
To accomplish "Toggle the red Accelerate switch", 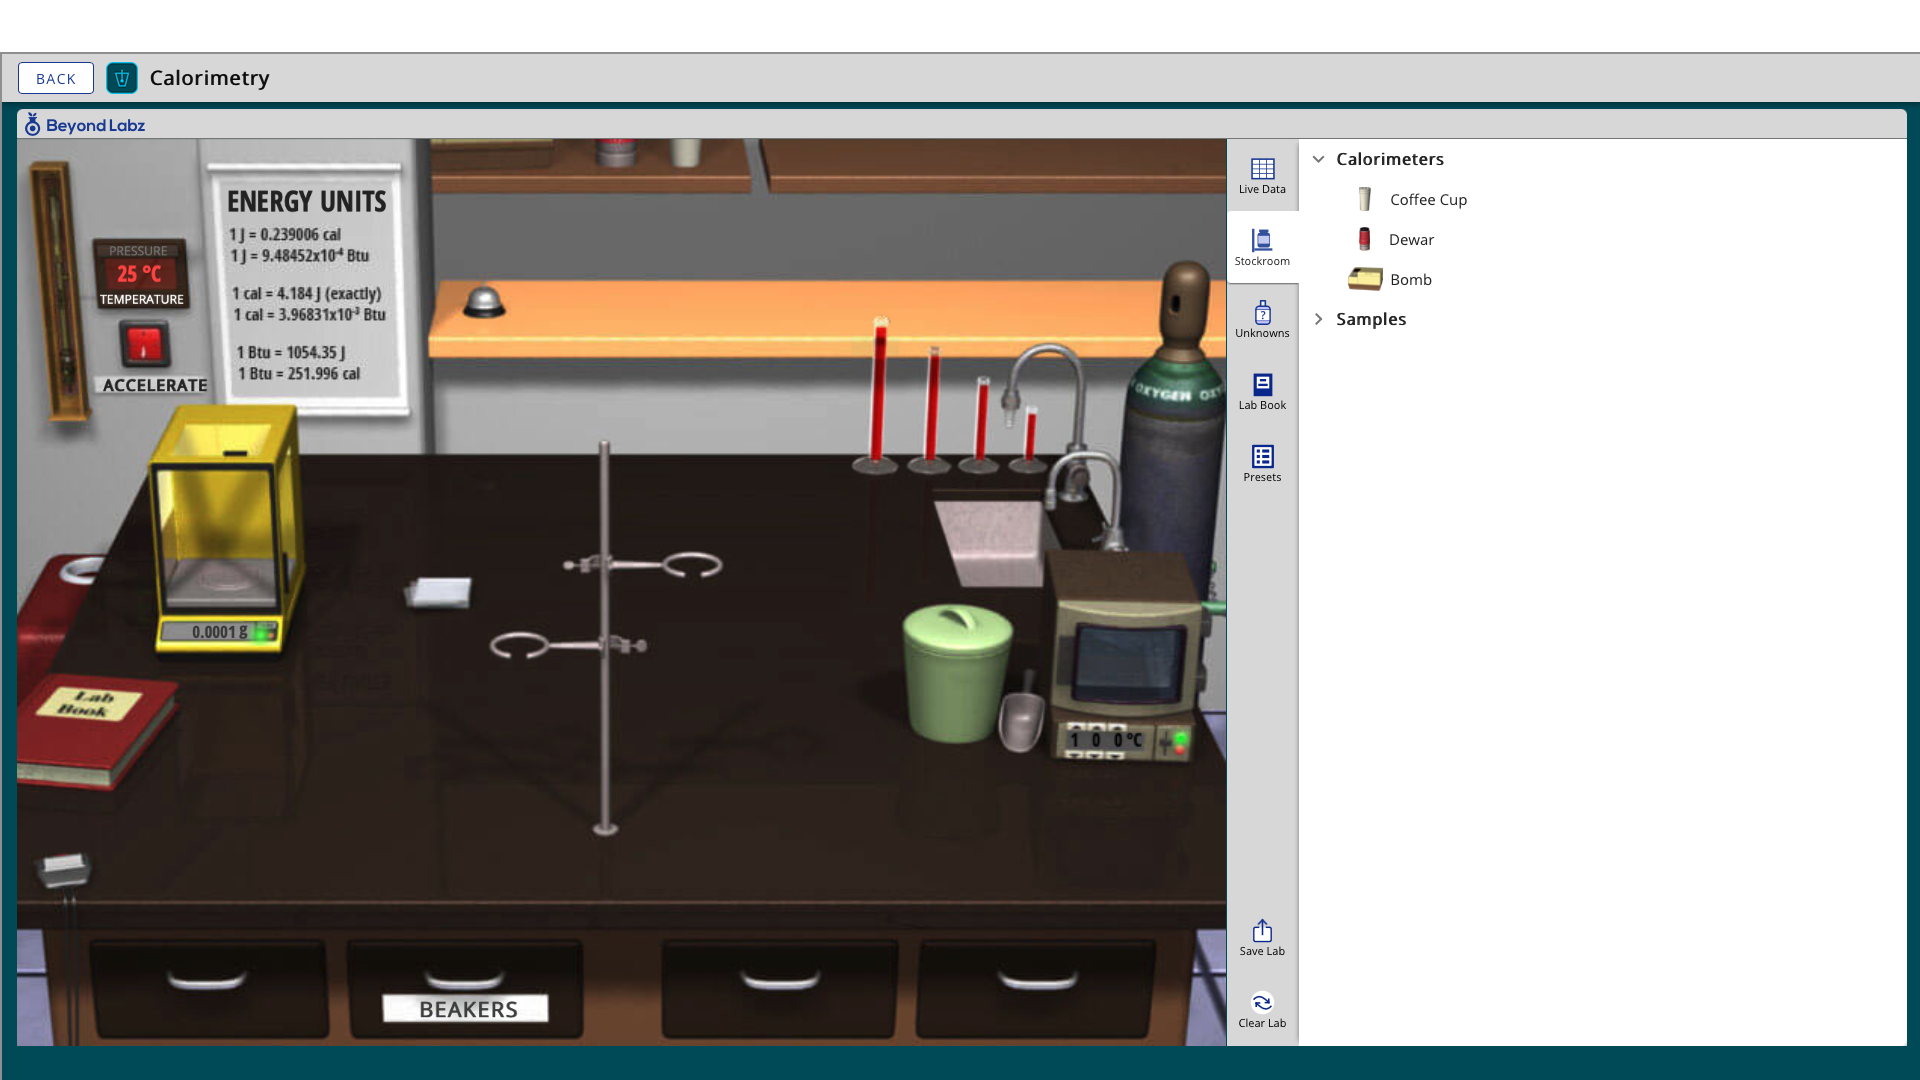I will point(144,345).
